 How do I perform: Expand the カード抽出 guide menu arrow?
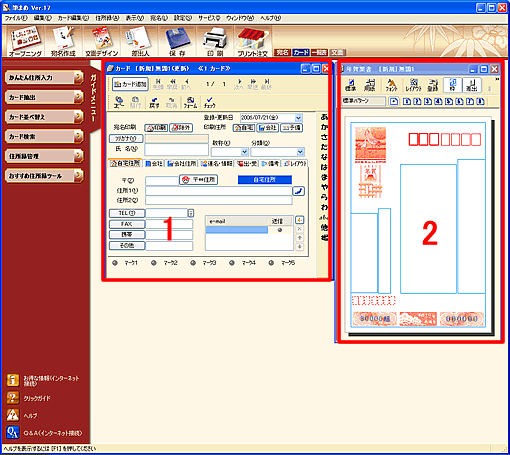coord(79,97)
